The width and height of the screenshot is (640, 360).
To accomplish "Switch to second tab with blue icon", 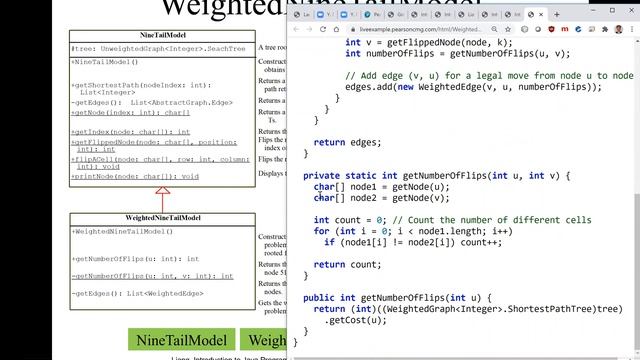I will (325, 15).
